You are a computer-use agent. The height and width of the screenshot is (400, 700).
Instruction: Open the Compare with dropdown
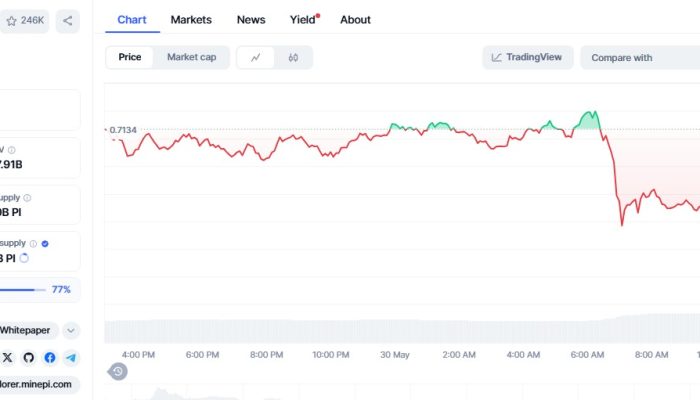[x=640, y=58]
